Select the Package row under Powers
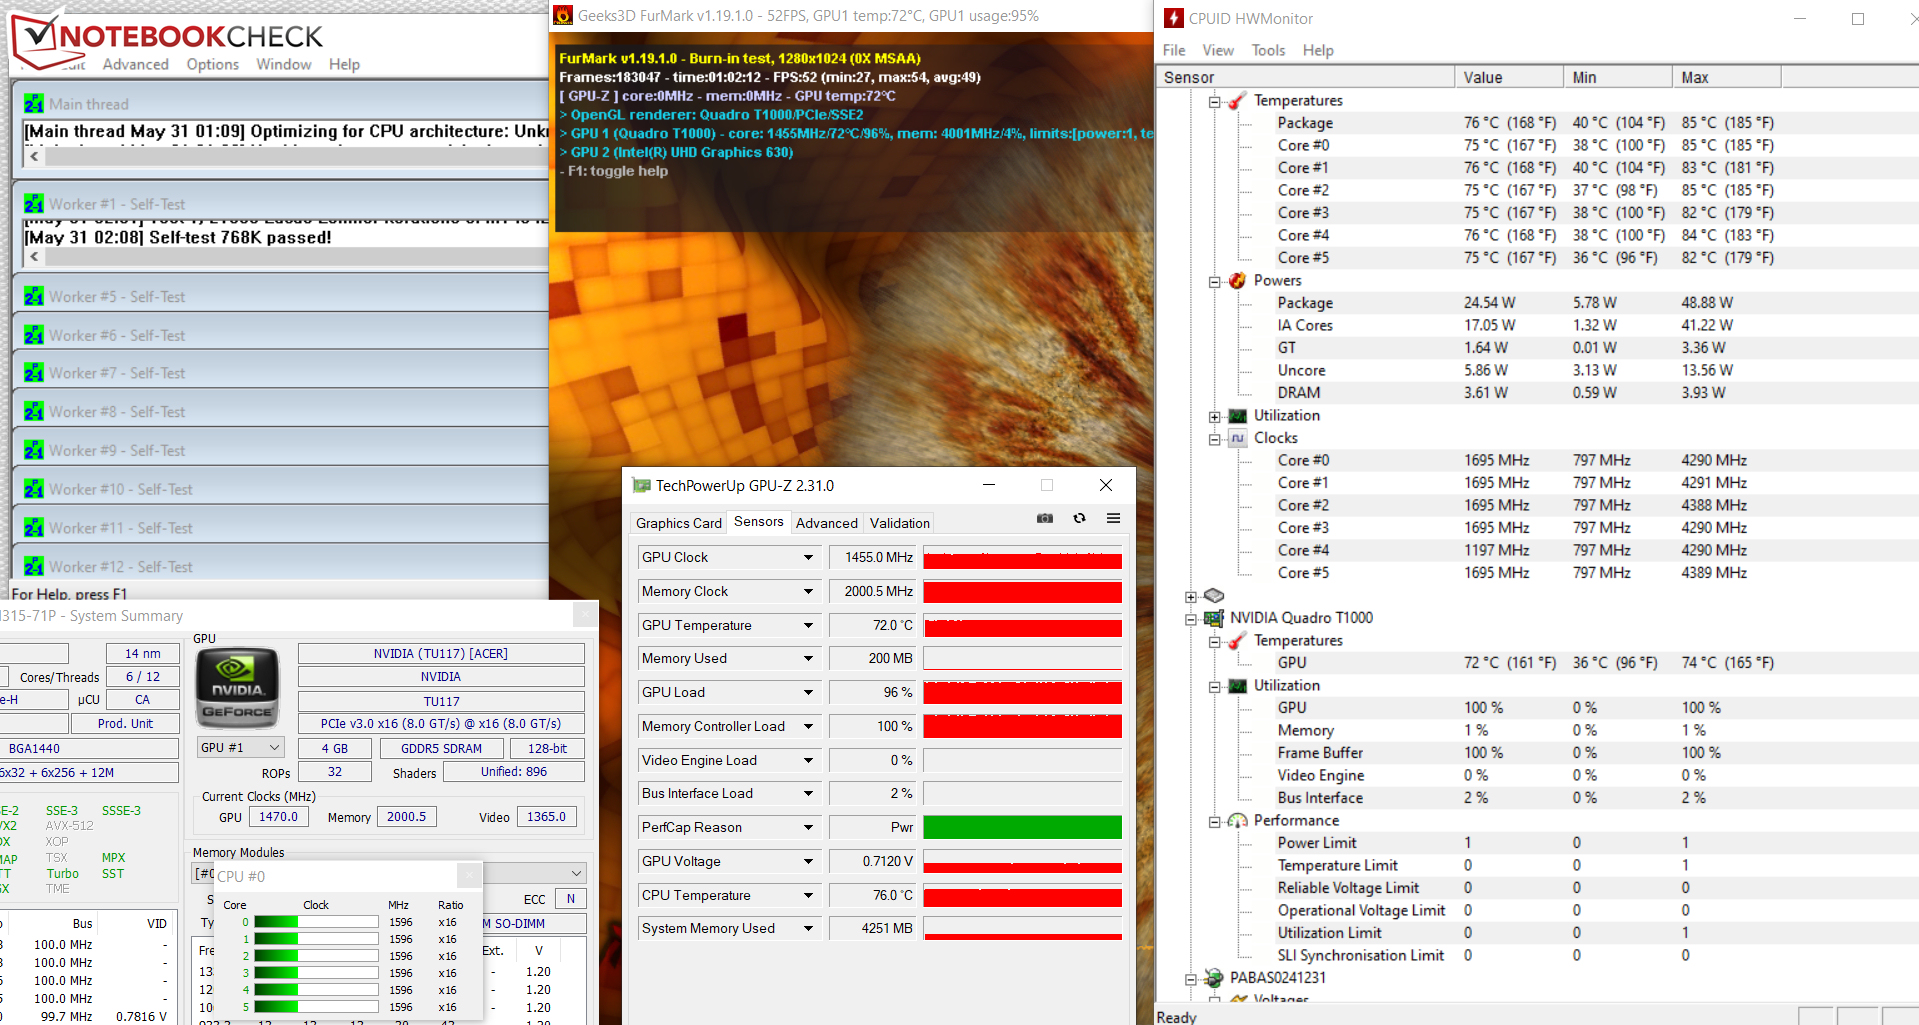This screenshot has height=1025, width=1919. tap(1537, 303)
